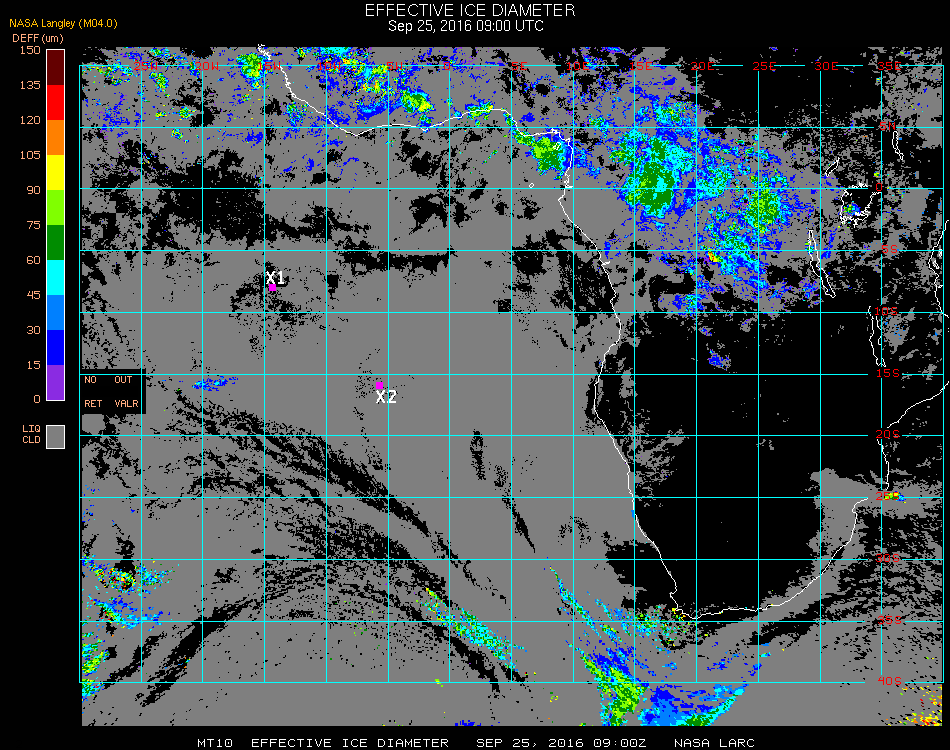The width and height of the screenshot is (950, 750).
Task: Click the gray LIQ CLD swatch
Action: [x=56, y=437]
